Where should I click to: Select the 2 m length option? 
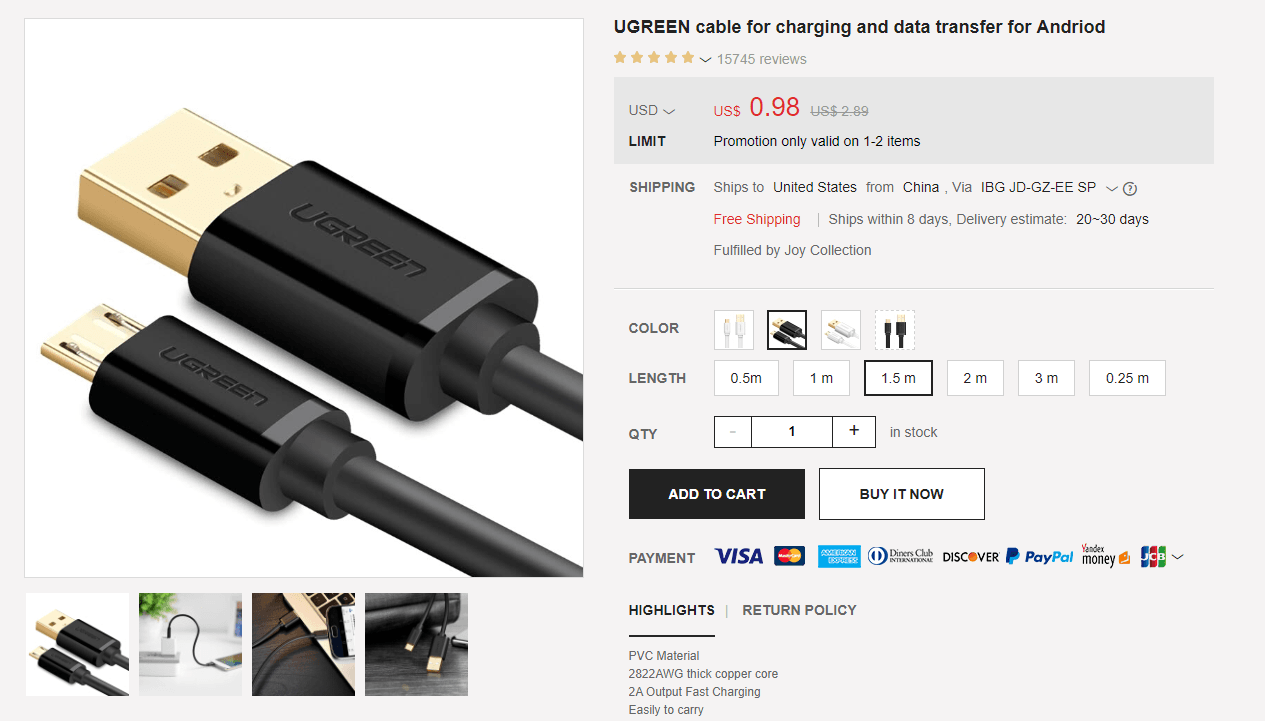point(975,378)
